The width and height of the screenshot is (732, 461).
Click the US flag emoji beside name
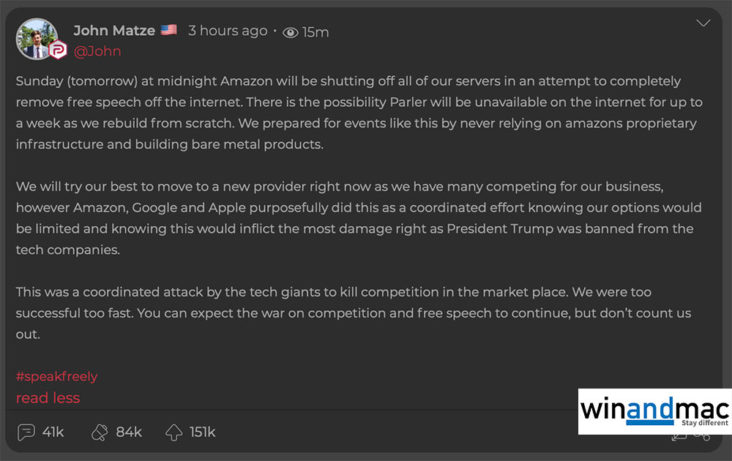click(169, 30)
